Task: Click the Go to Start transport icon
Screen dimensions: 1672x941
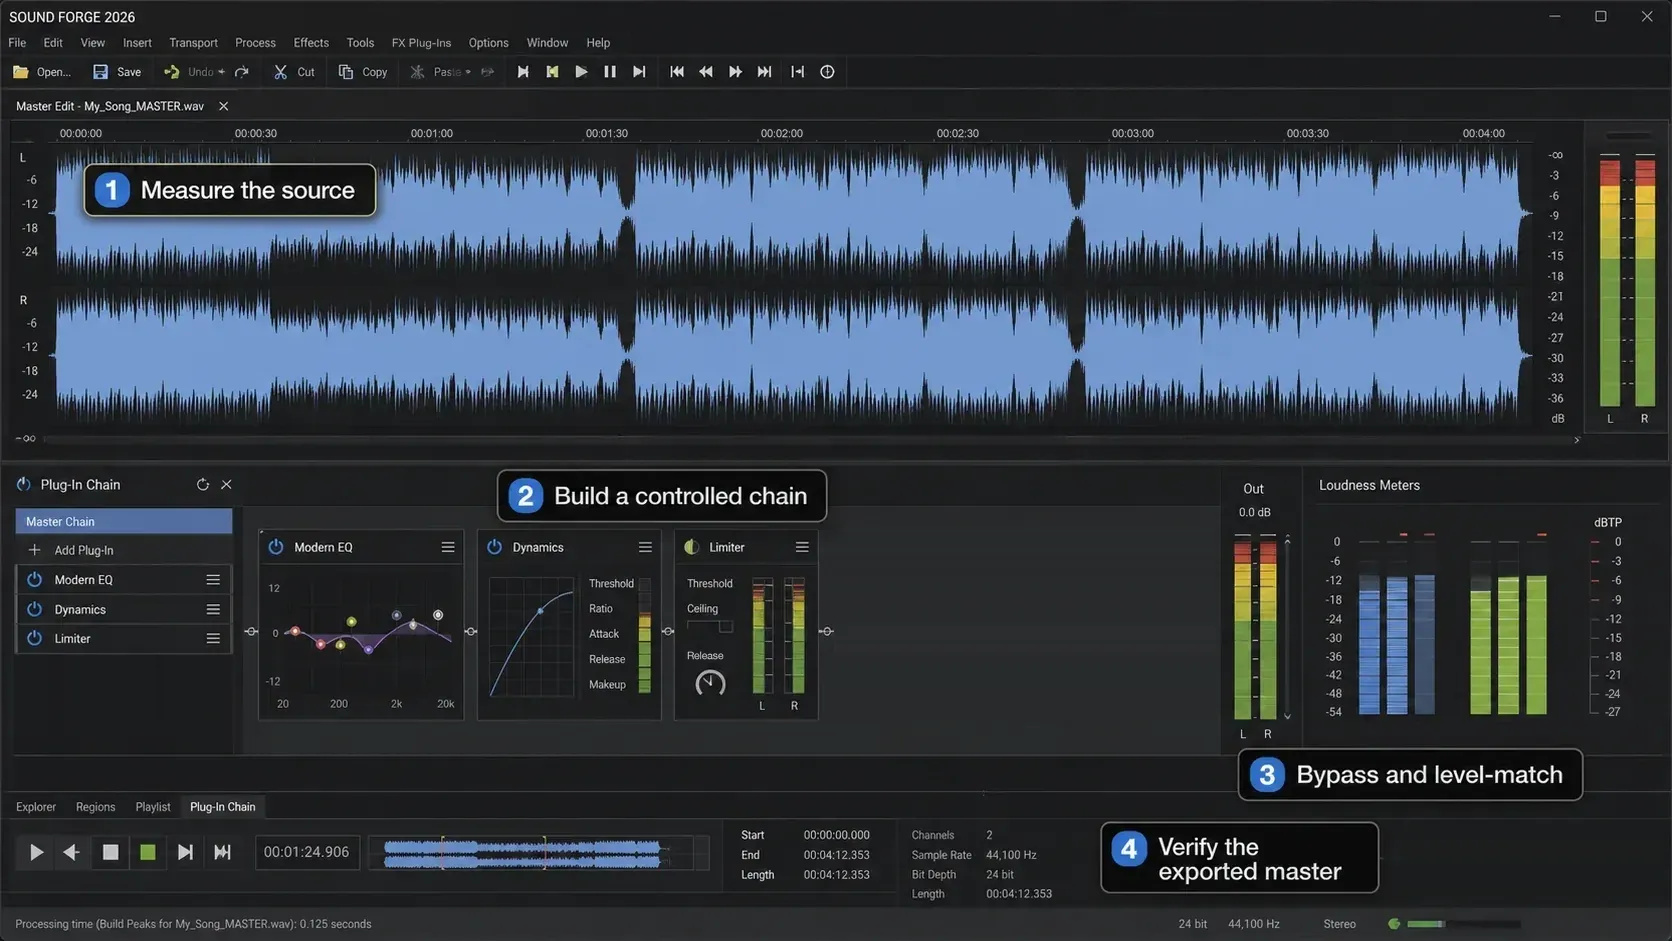Action: coord(677,72)
